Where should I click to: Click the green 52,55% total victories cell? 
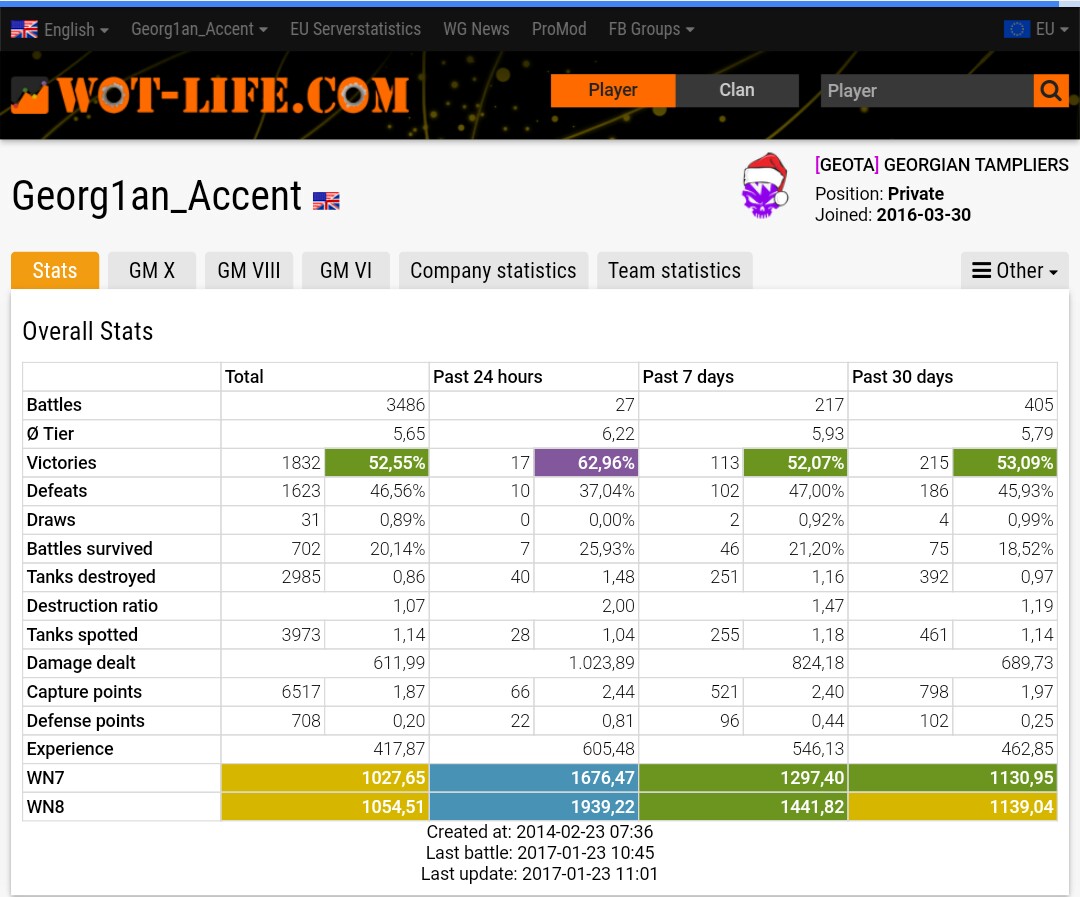(376, 462)
